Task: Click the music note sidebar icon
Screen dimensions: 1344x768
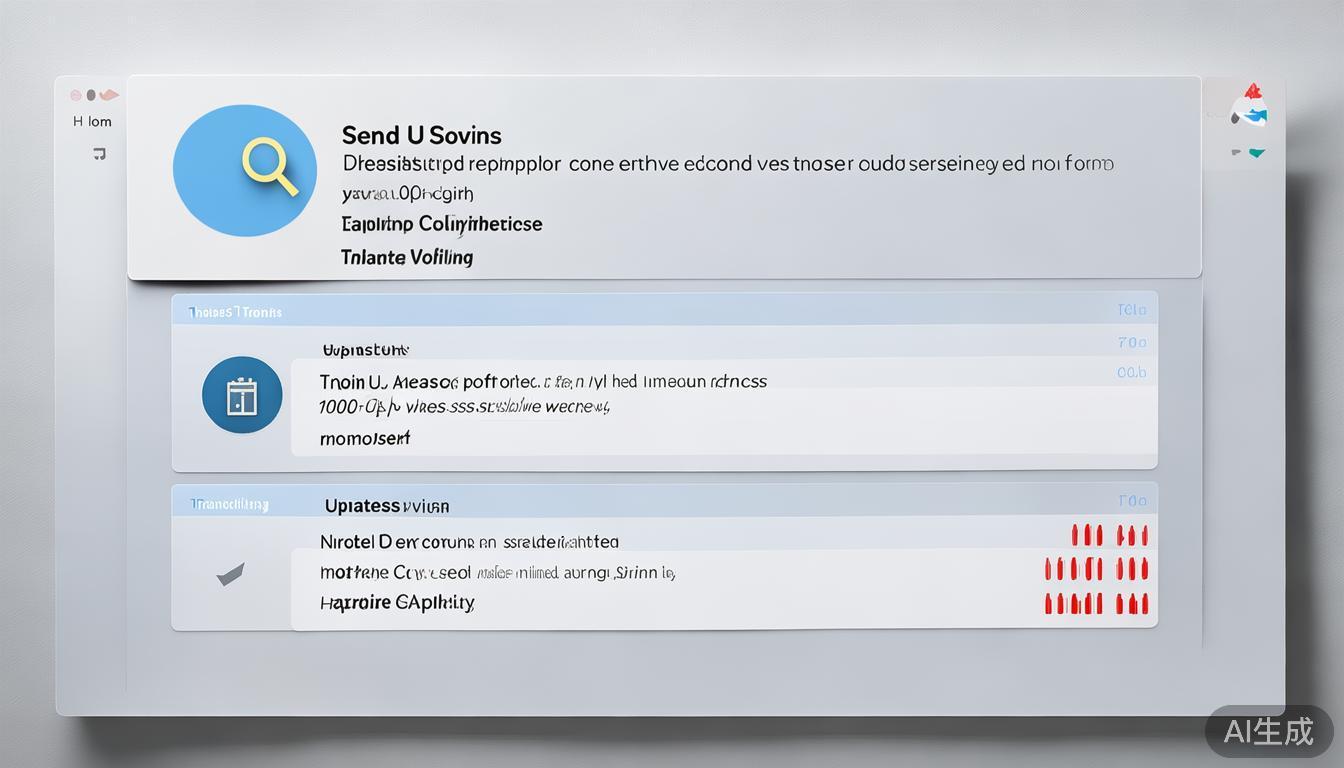Action: pos(98,154)
